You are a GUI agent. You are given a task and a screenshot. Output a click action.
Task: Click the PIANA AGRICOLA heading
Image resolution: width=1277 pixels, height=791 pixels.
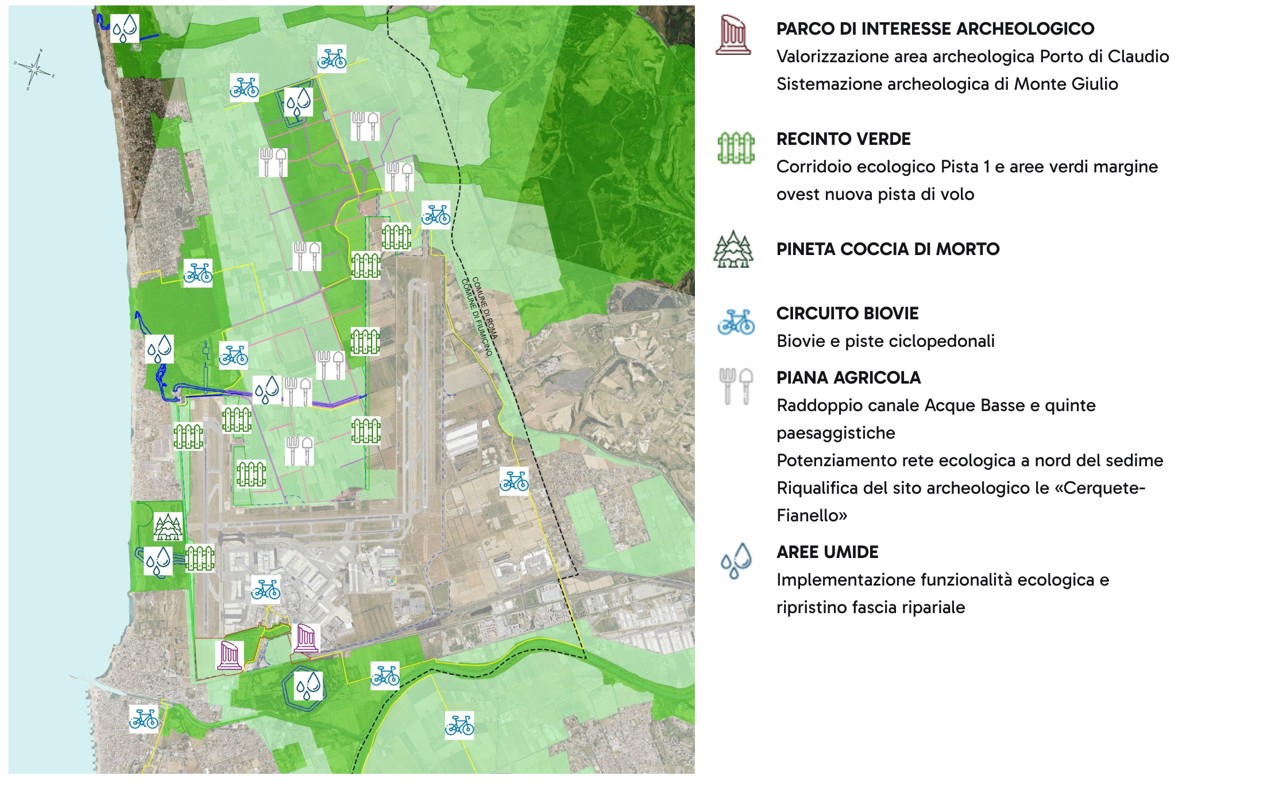tap(848, 377)
